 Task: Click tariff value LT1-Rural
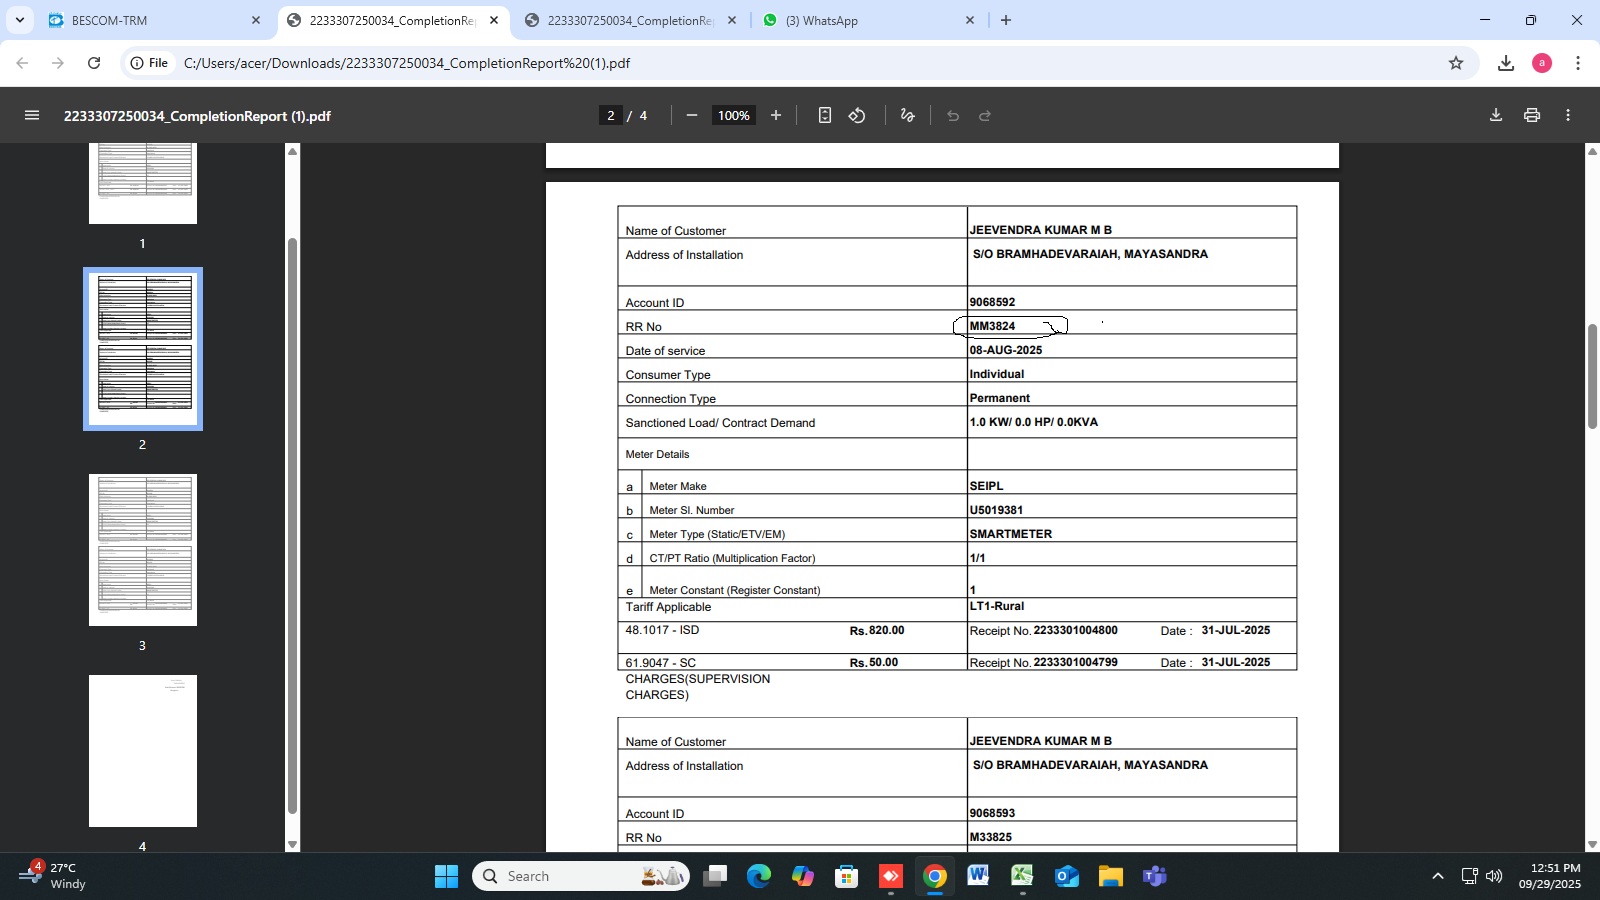(997, 606)
